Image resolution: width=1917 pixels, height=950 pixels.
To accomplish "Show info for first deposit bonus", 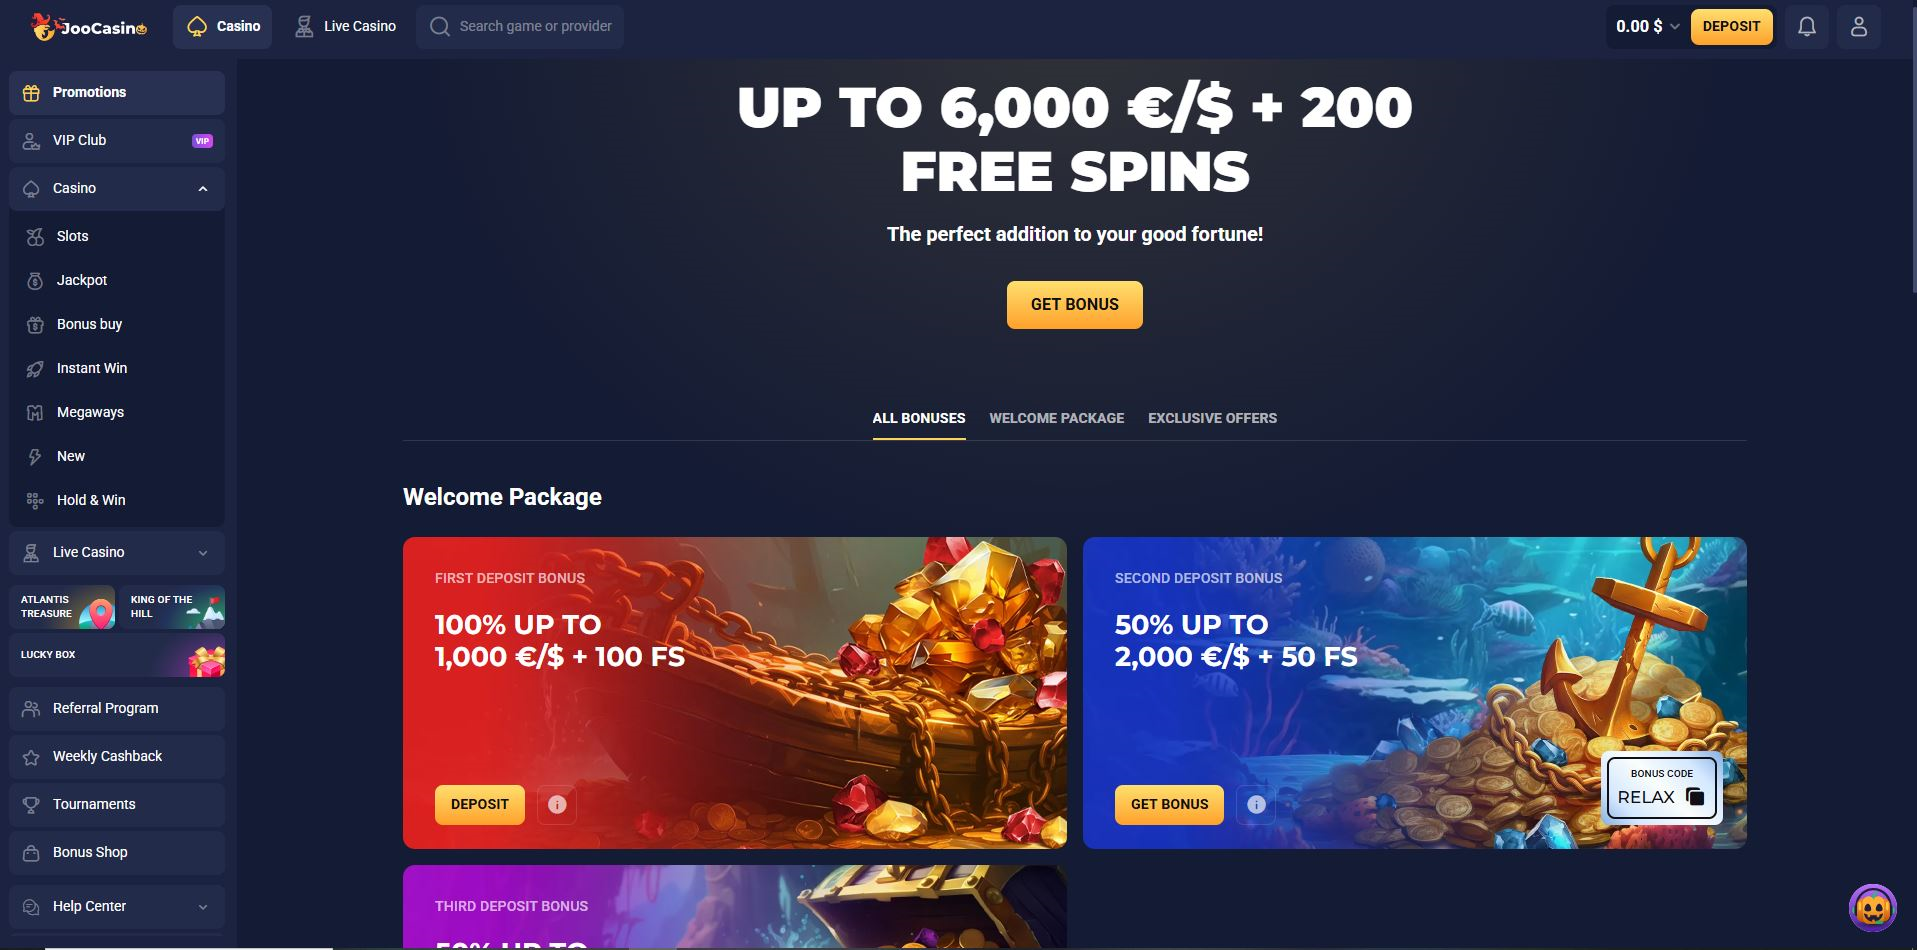I will [557, 804].
